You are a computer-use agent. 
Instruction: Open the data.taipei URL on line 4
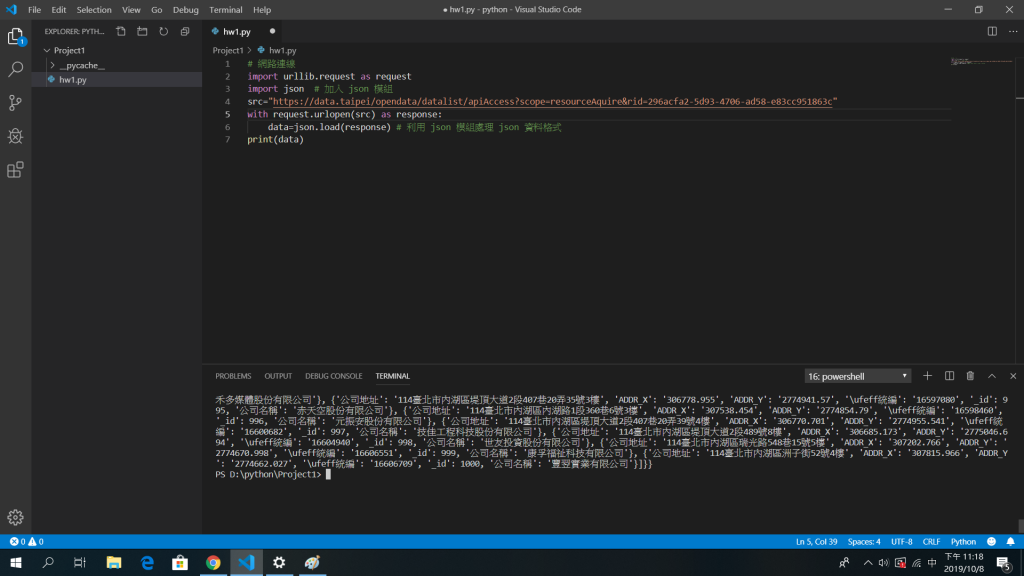tap(552, 101)
